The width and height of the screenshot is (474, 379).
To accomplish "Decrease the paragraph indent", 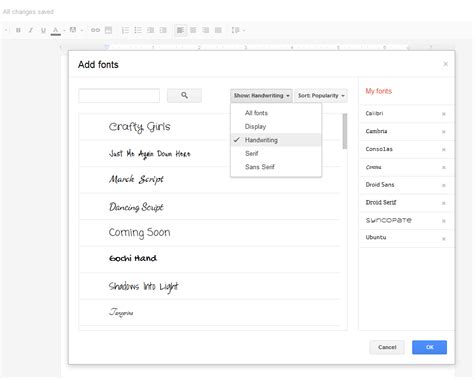I will click(x=150, y=30).
